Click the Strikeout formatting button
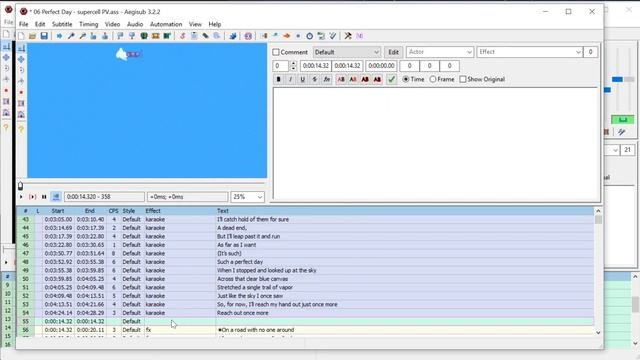The image size is (640, 360). click(314, 79)
